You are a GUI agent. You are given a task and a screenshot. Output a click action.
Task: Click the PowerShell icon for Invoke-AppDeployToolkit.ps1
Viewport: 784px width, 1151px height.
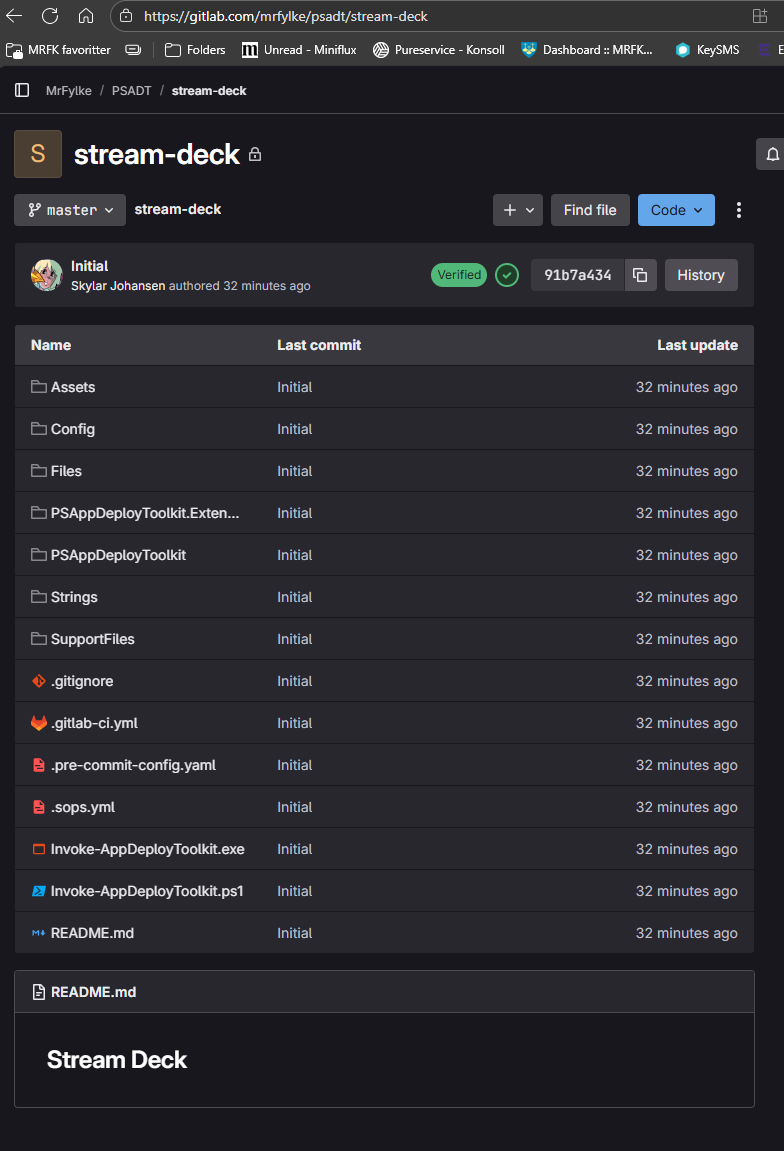point(39,891)
